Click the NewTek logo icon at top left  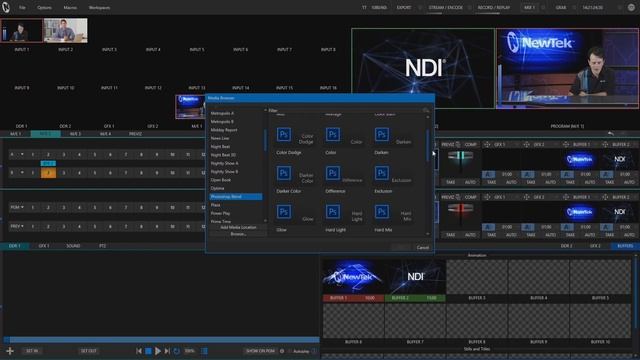(6, 7)
